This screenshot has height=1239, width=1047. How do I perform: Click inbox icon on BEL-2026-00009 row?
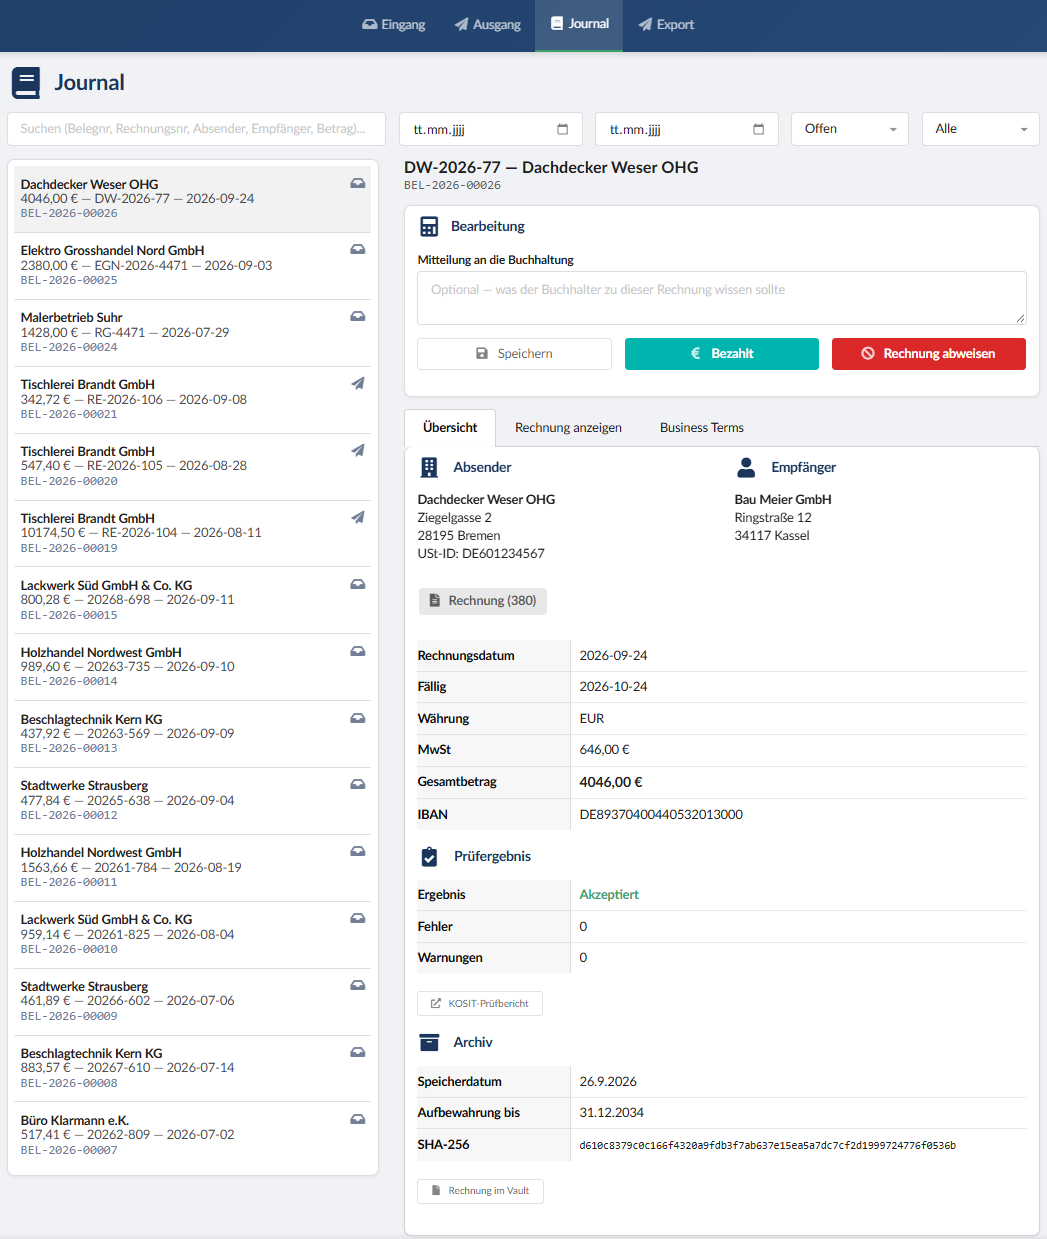point(357,985)
